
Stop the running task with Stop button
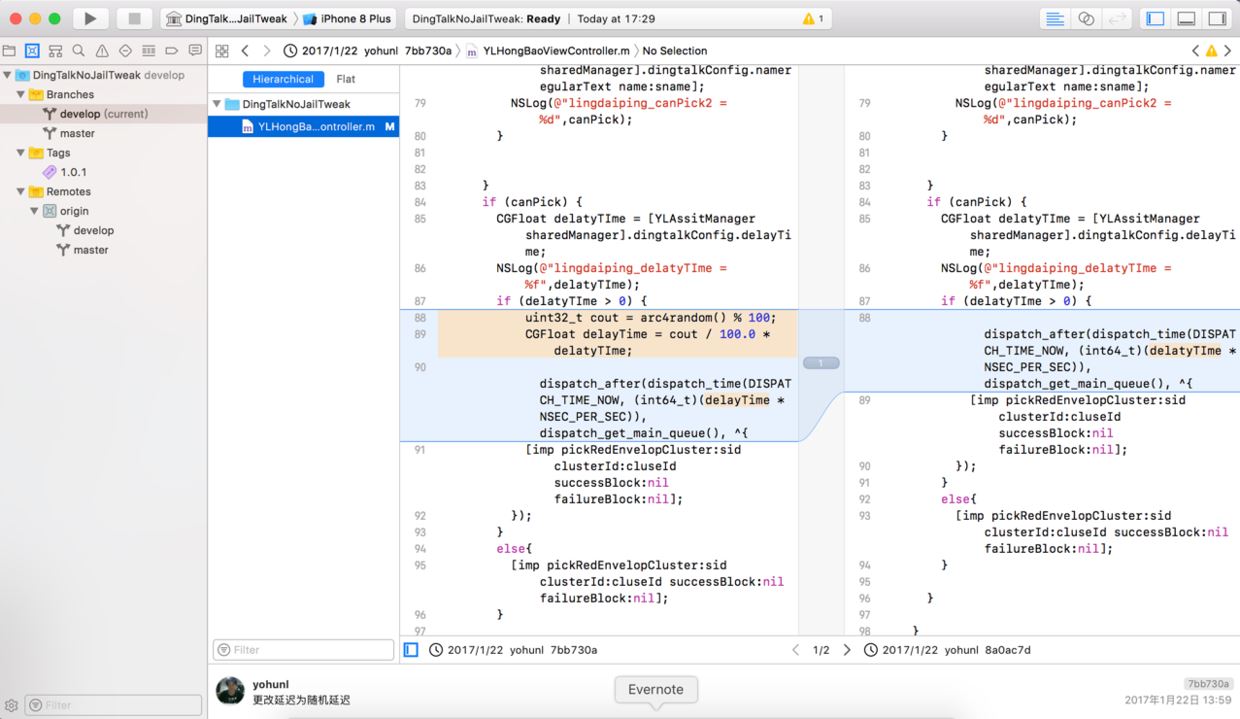click(x=134, y=18)
